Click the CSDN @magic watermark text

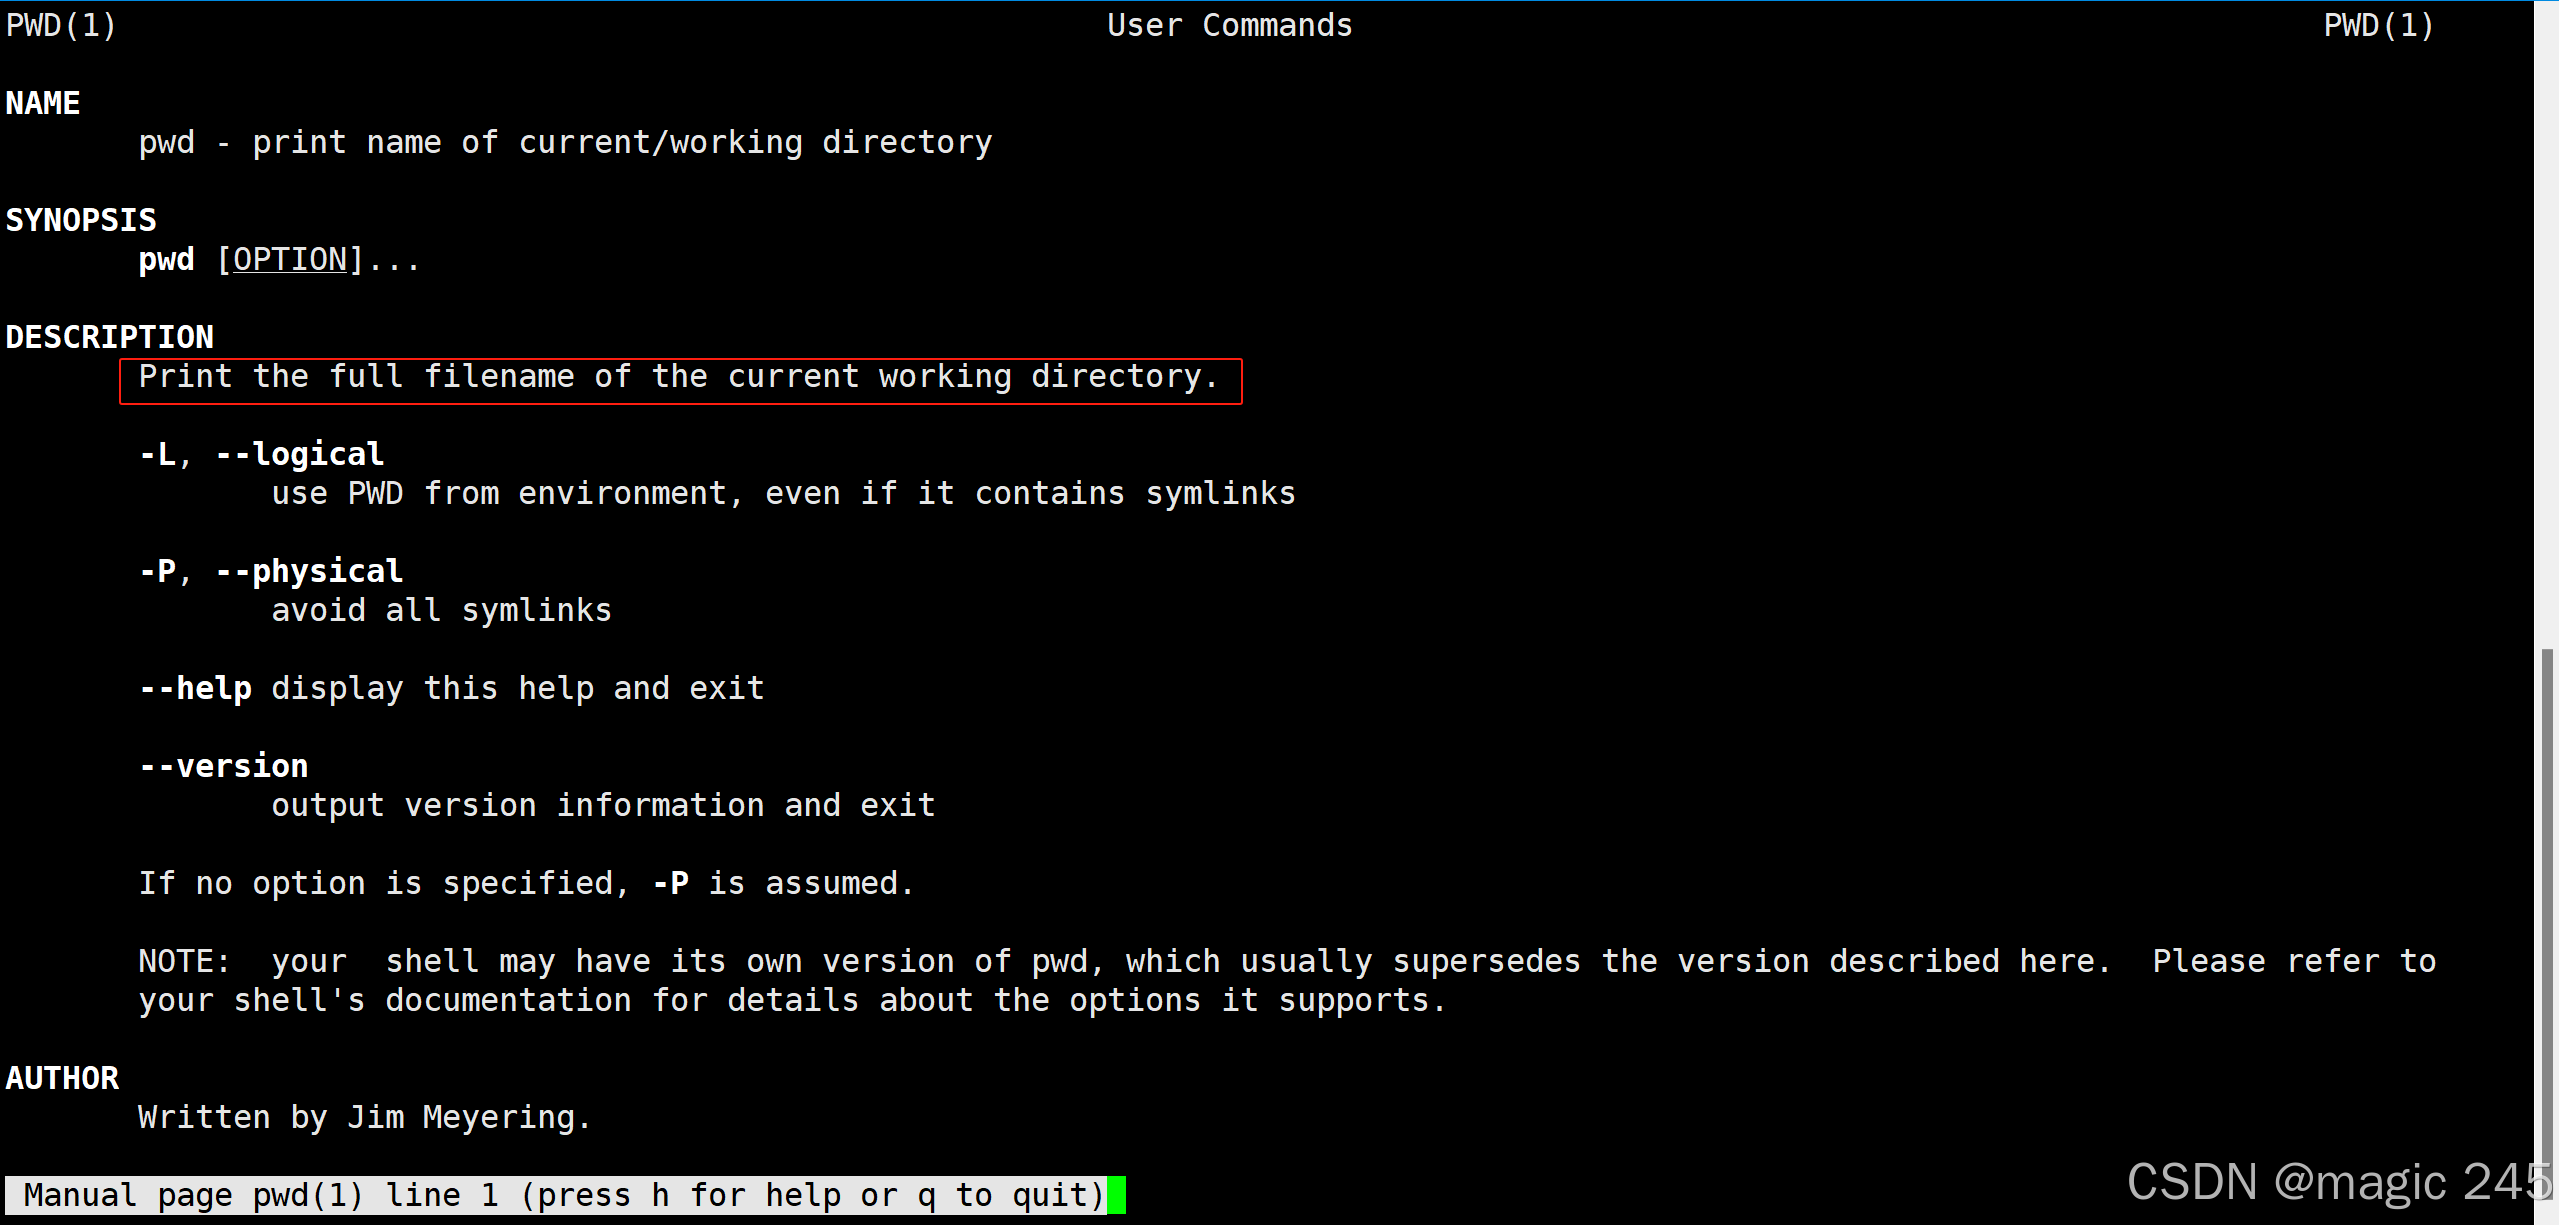tap(2338, 1182)
